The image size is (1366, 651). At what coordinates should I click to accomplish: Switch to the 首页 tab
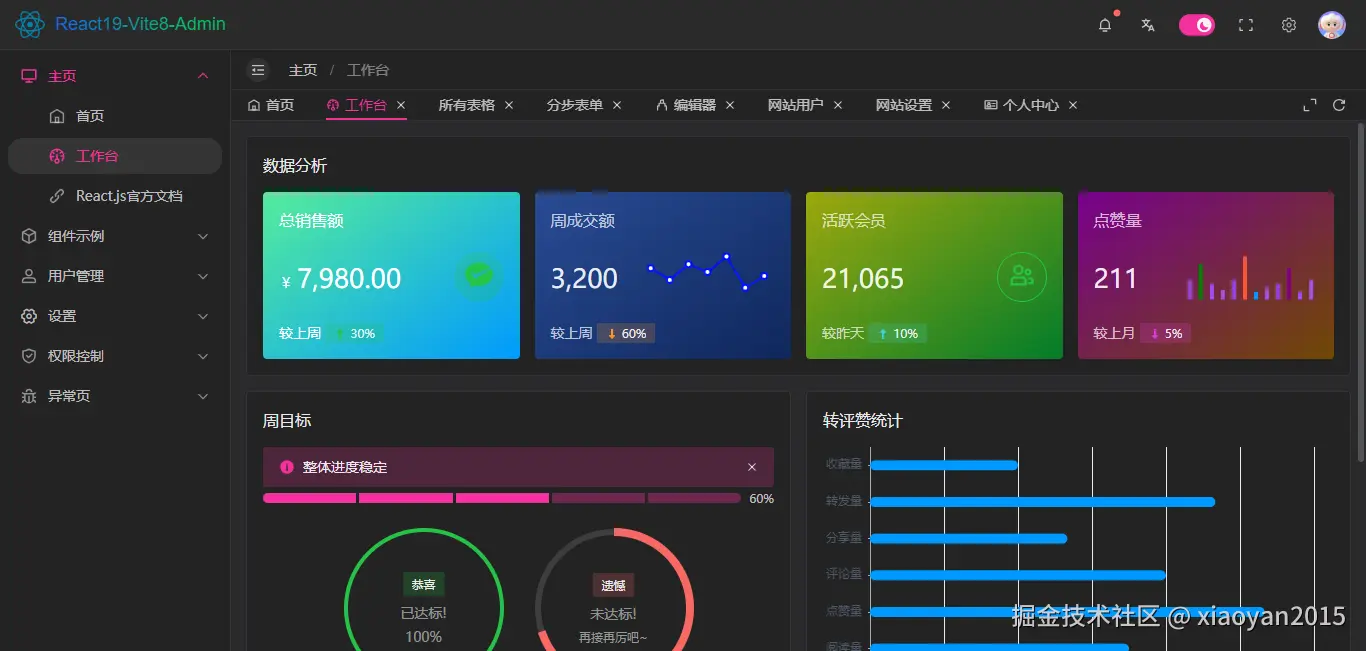click(x=270, y=105)
